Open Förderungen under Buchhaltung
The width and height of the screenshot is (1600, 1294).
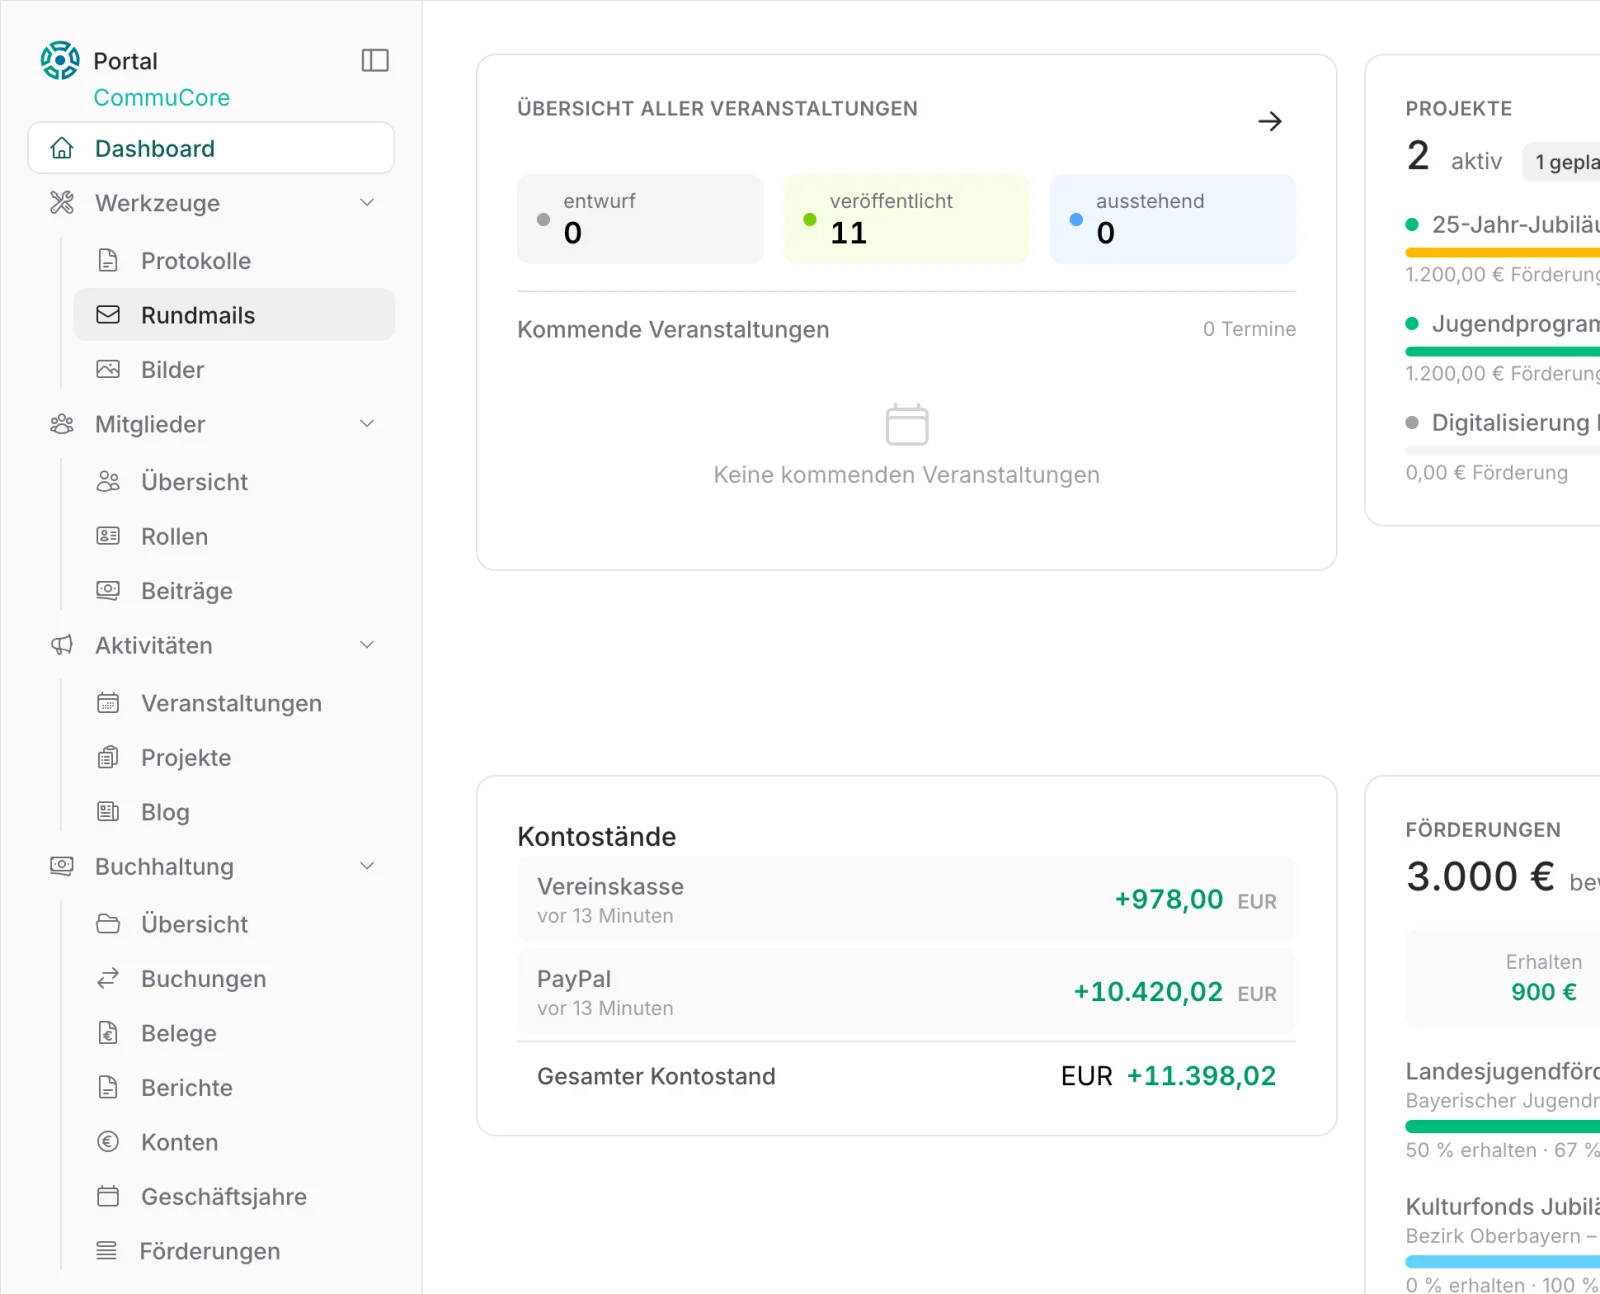[234, 1250]
